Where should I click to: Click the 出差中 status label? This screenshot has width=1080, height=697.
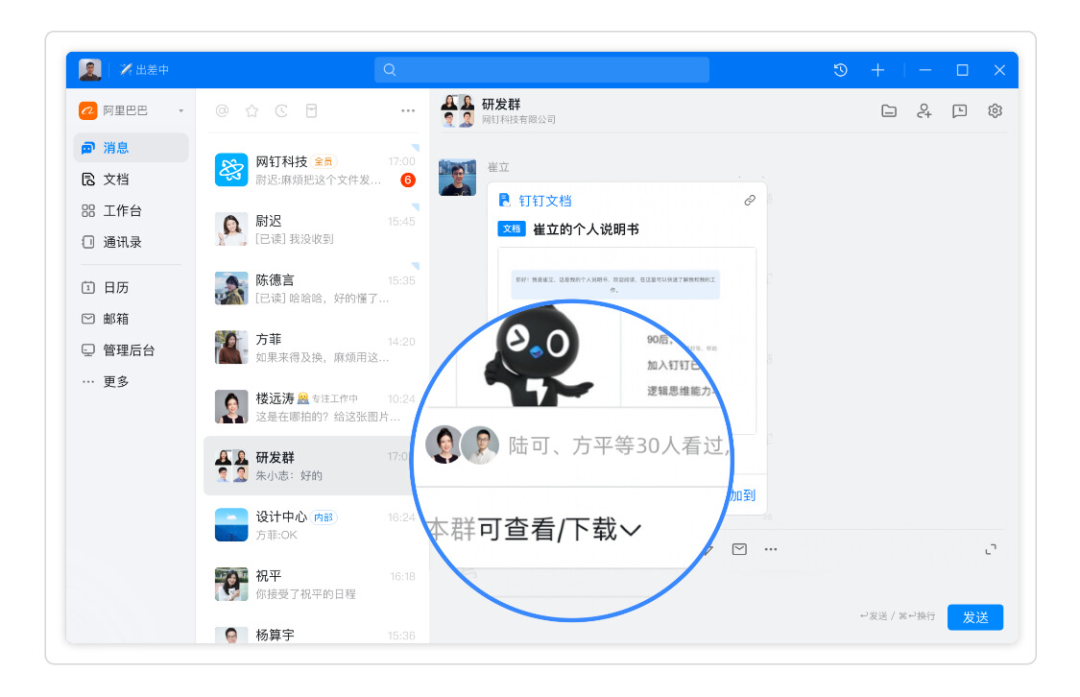[152, 70]
